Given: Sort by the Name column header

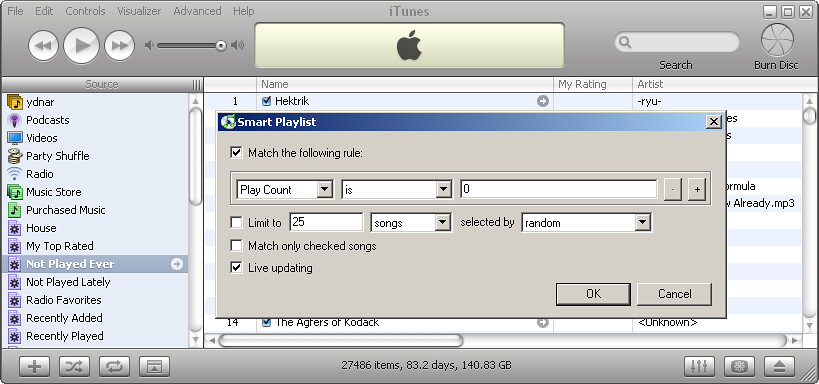Looking at the screenshot, I should point(405,84).
